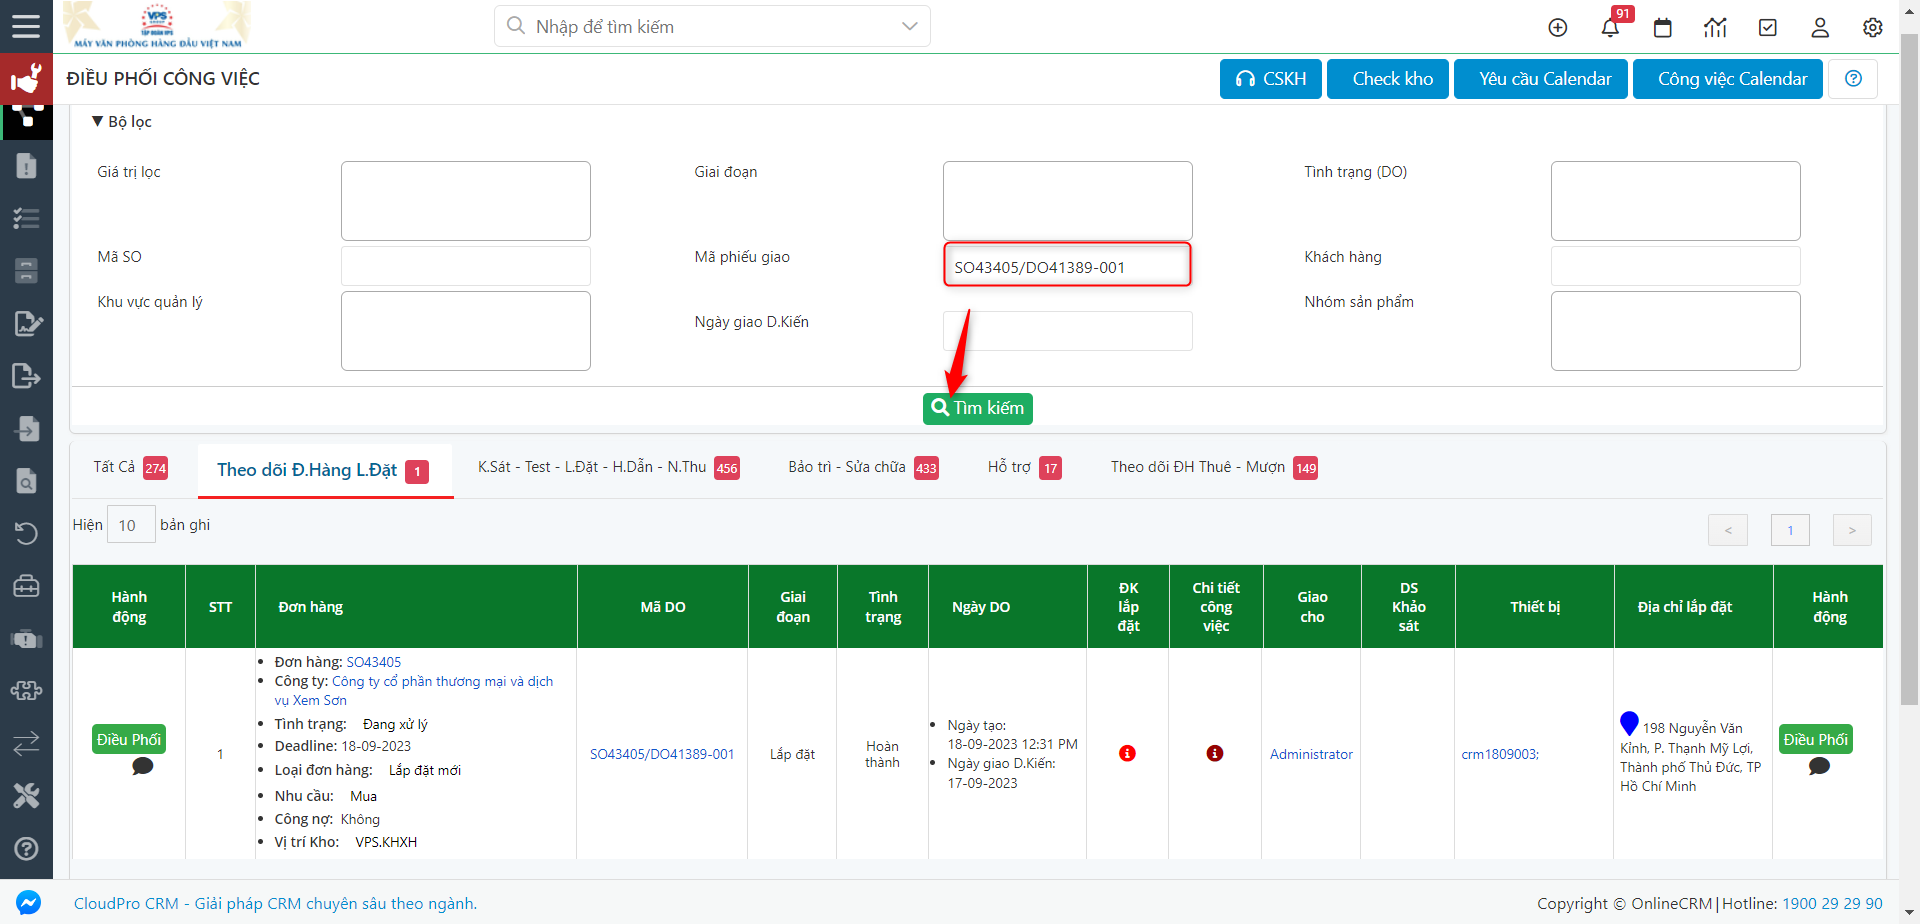The height and width of the screenshot is (924, 1920).
Task: Open the Messenger chat icon
Action: [29, 902]
